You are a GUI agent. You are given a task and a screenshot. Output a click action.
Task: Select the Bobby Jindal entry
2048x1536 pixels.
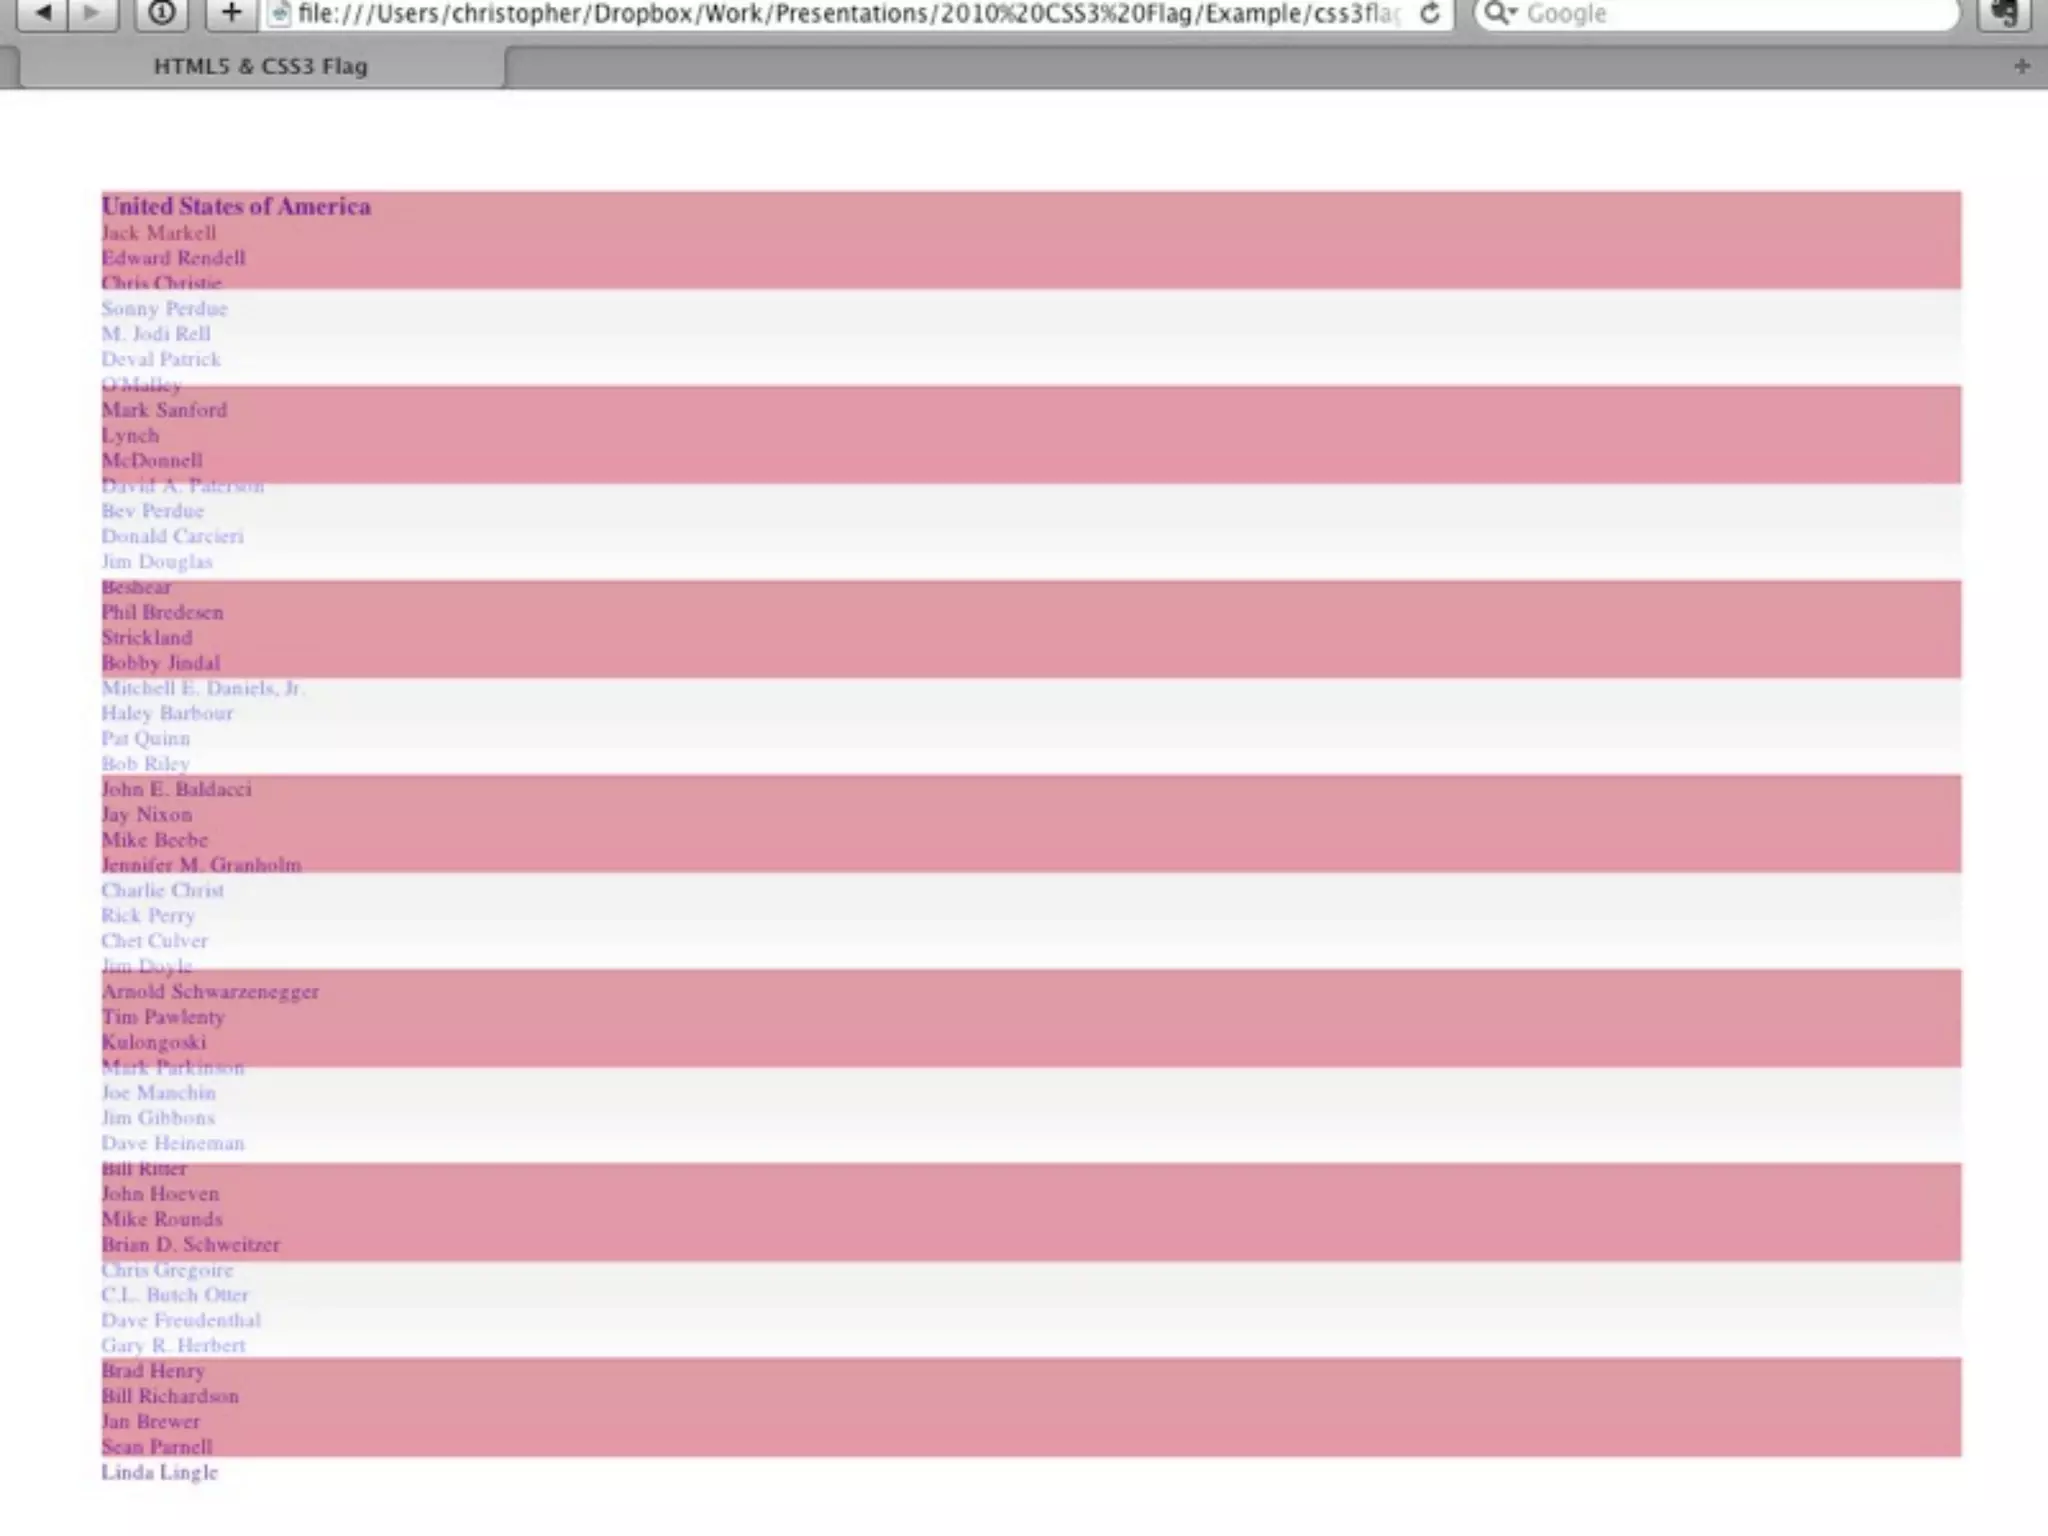(161, 662)
